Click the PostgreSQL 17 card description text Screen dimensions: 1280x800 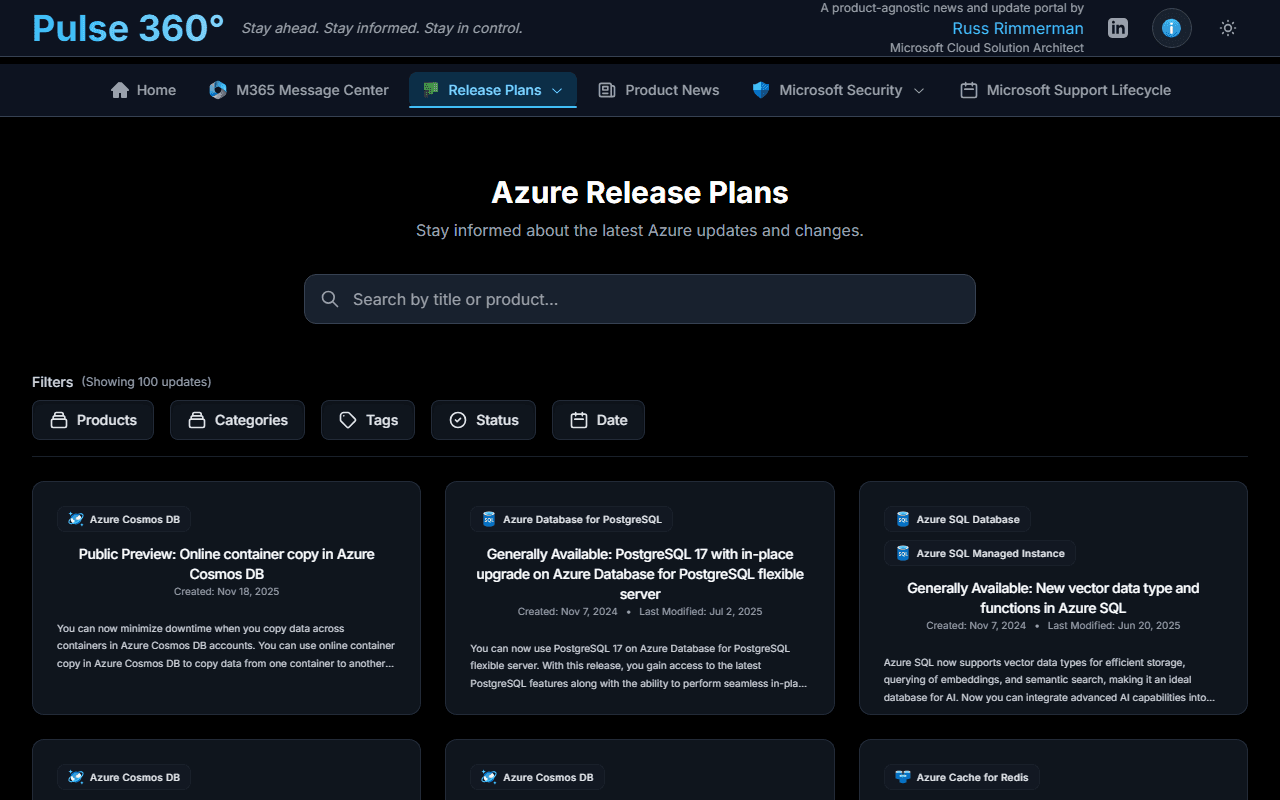pos(640,666)
